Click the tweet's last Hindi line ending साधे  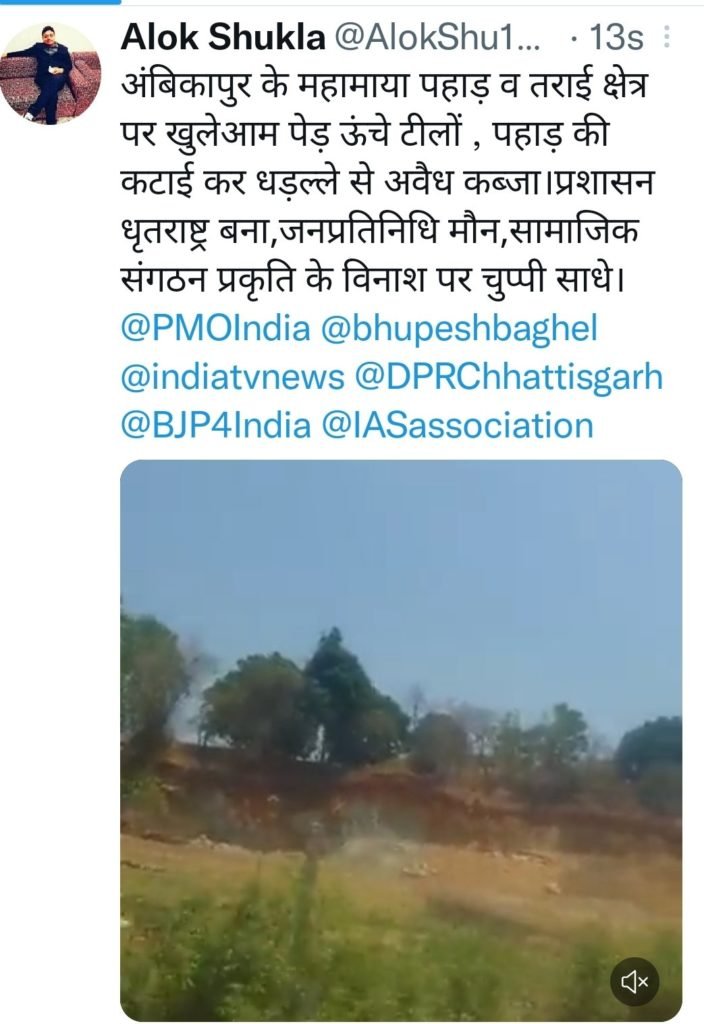[x=373, y=280]
